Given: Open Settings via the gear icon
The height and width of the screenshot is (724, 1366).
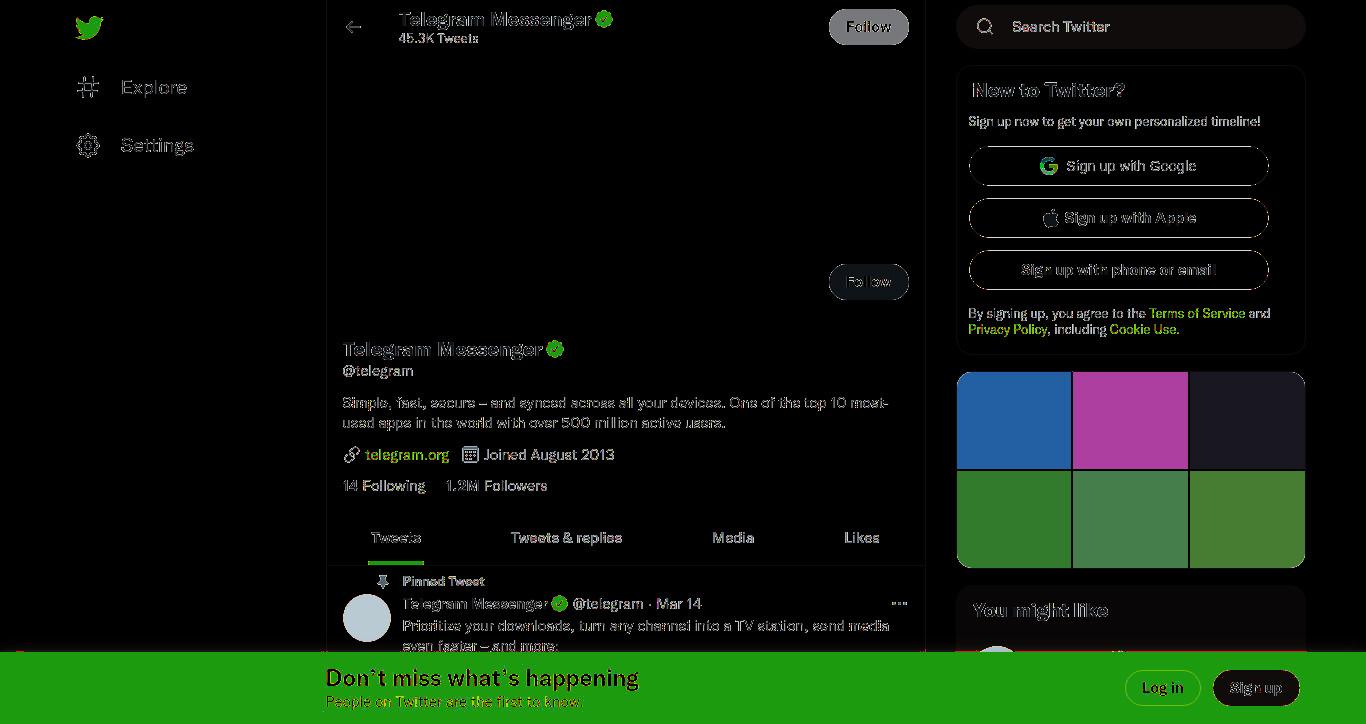Looking at the screenshot, I should pyautogui.click(x=88, y=146).
